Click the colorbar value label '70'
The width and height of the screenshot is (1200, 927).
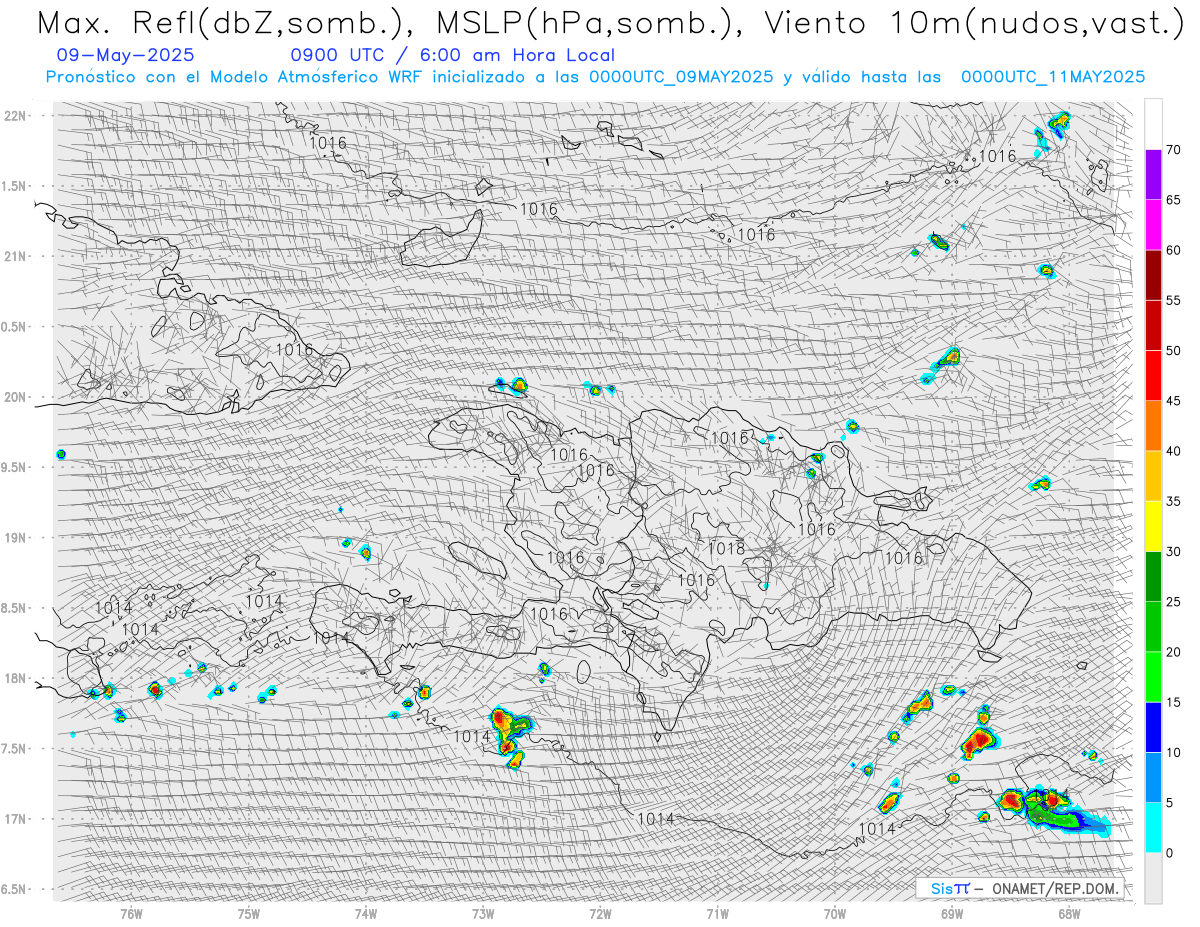click(1174, 150)
